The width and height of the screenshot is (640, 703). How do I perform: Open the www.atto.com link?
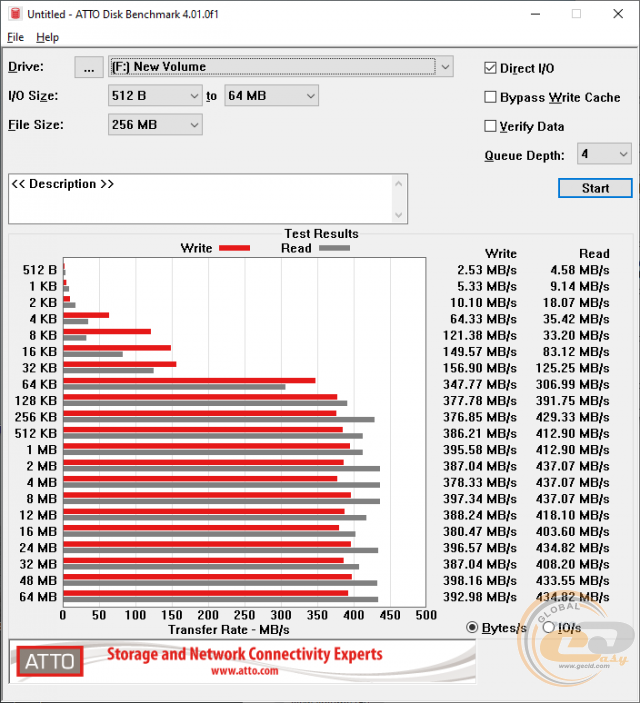(x=244, y=671)
